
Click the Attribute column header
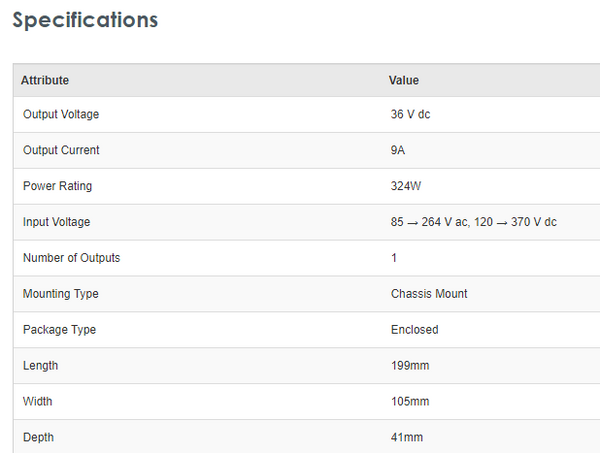coord(45,80)
